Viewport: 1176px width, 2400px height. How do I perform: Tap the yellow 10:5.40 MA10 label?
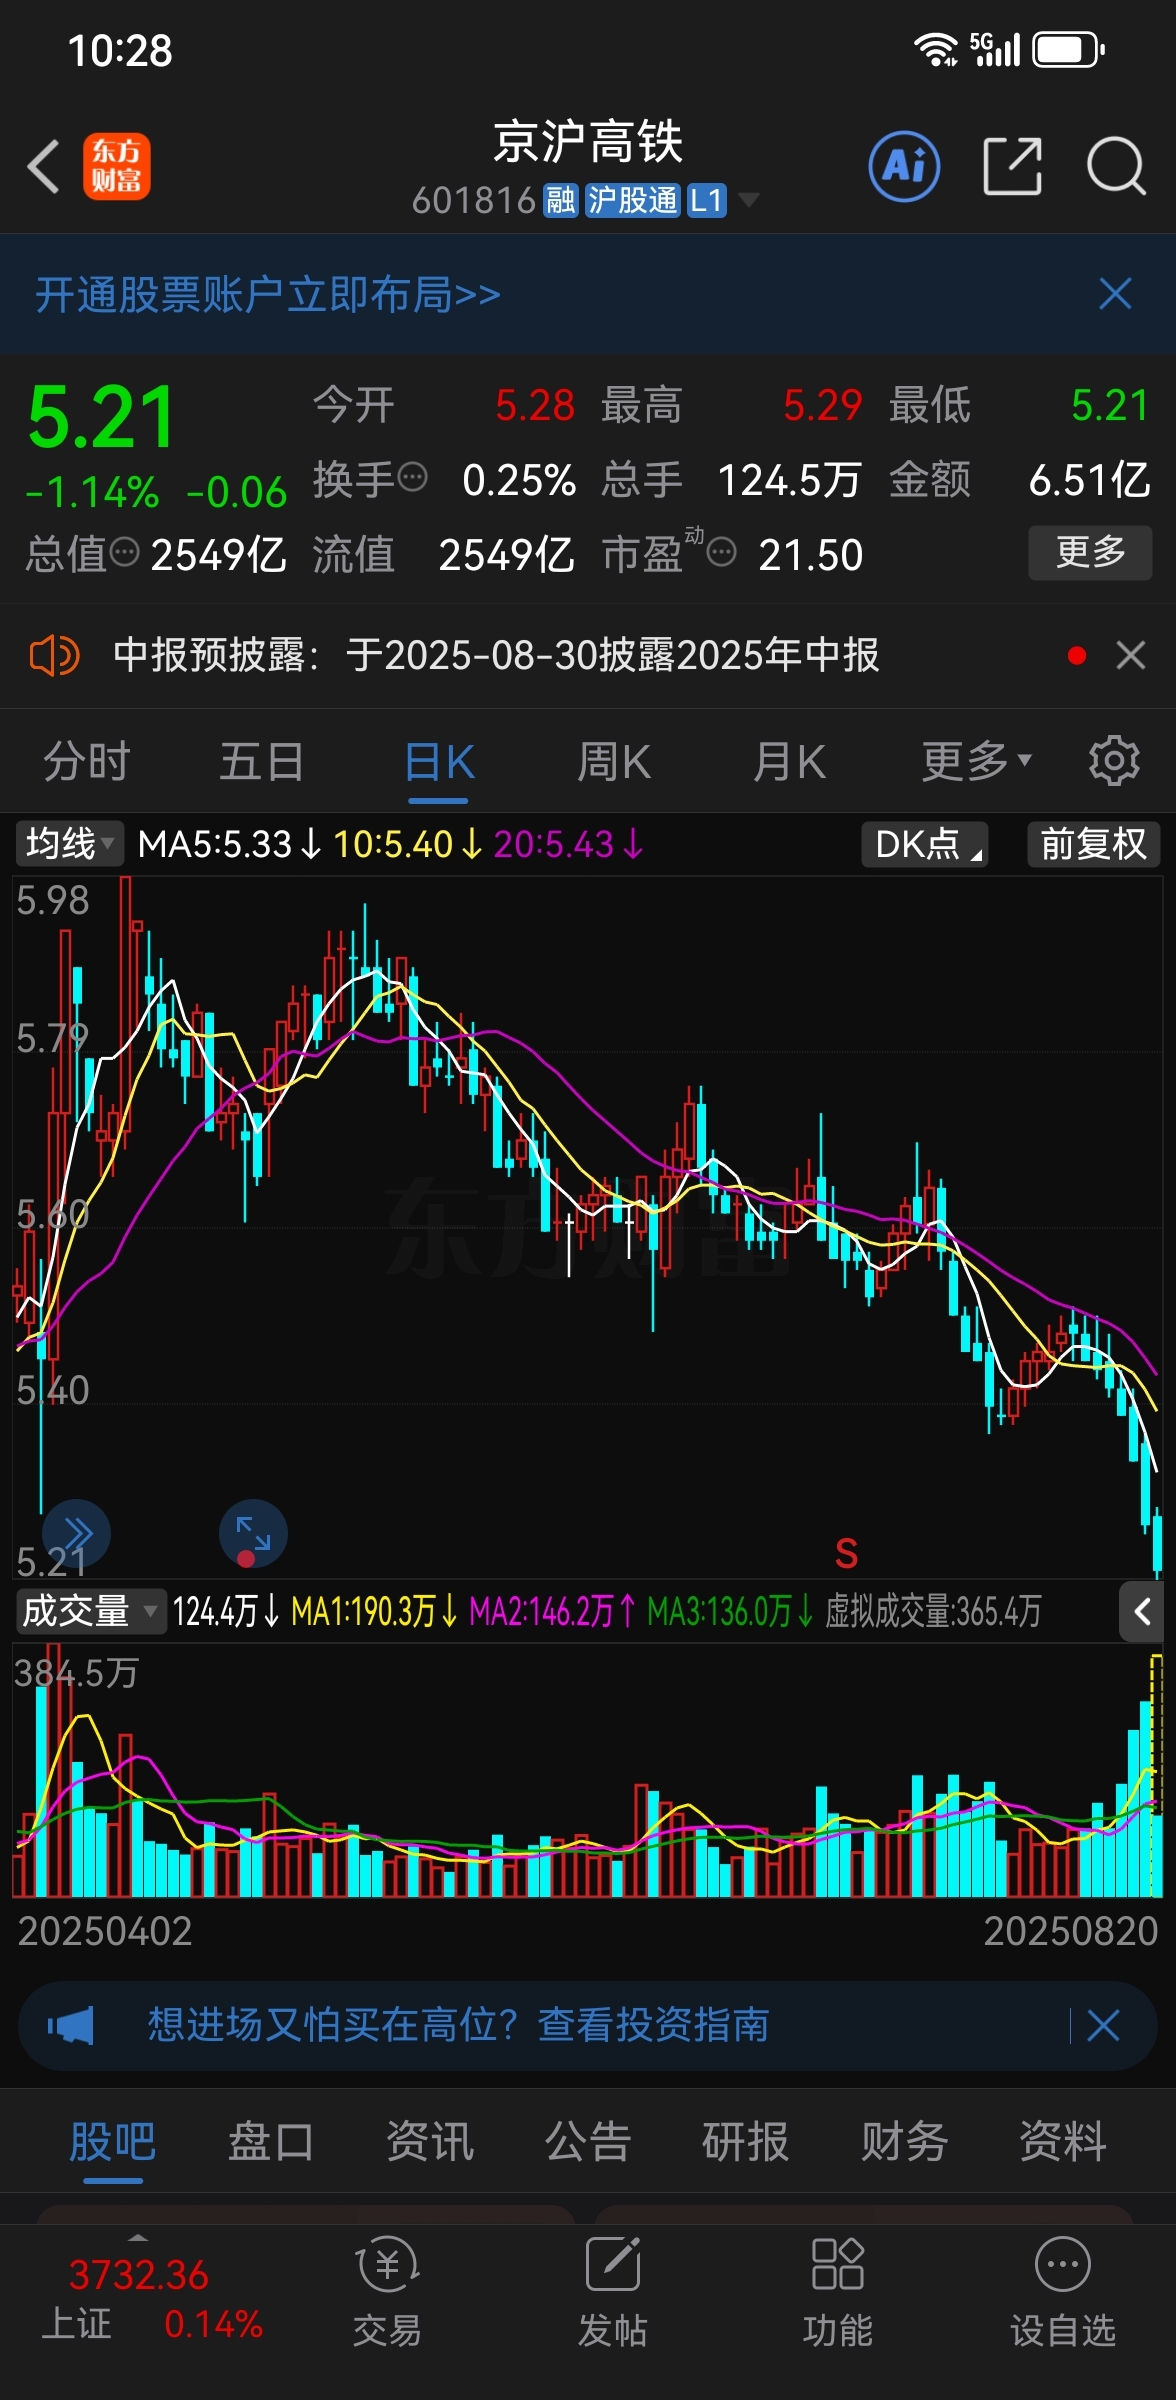(x=407, y=844)
